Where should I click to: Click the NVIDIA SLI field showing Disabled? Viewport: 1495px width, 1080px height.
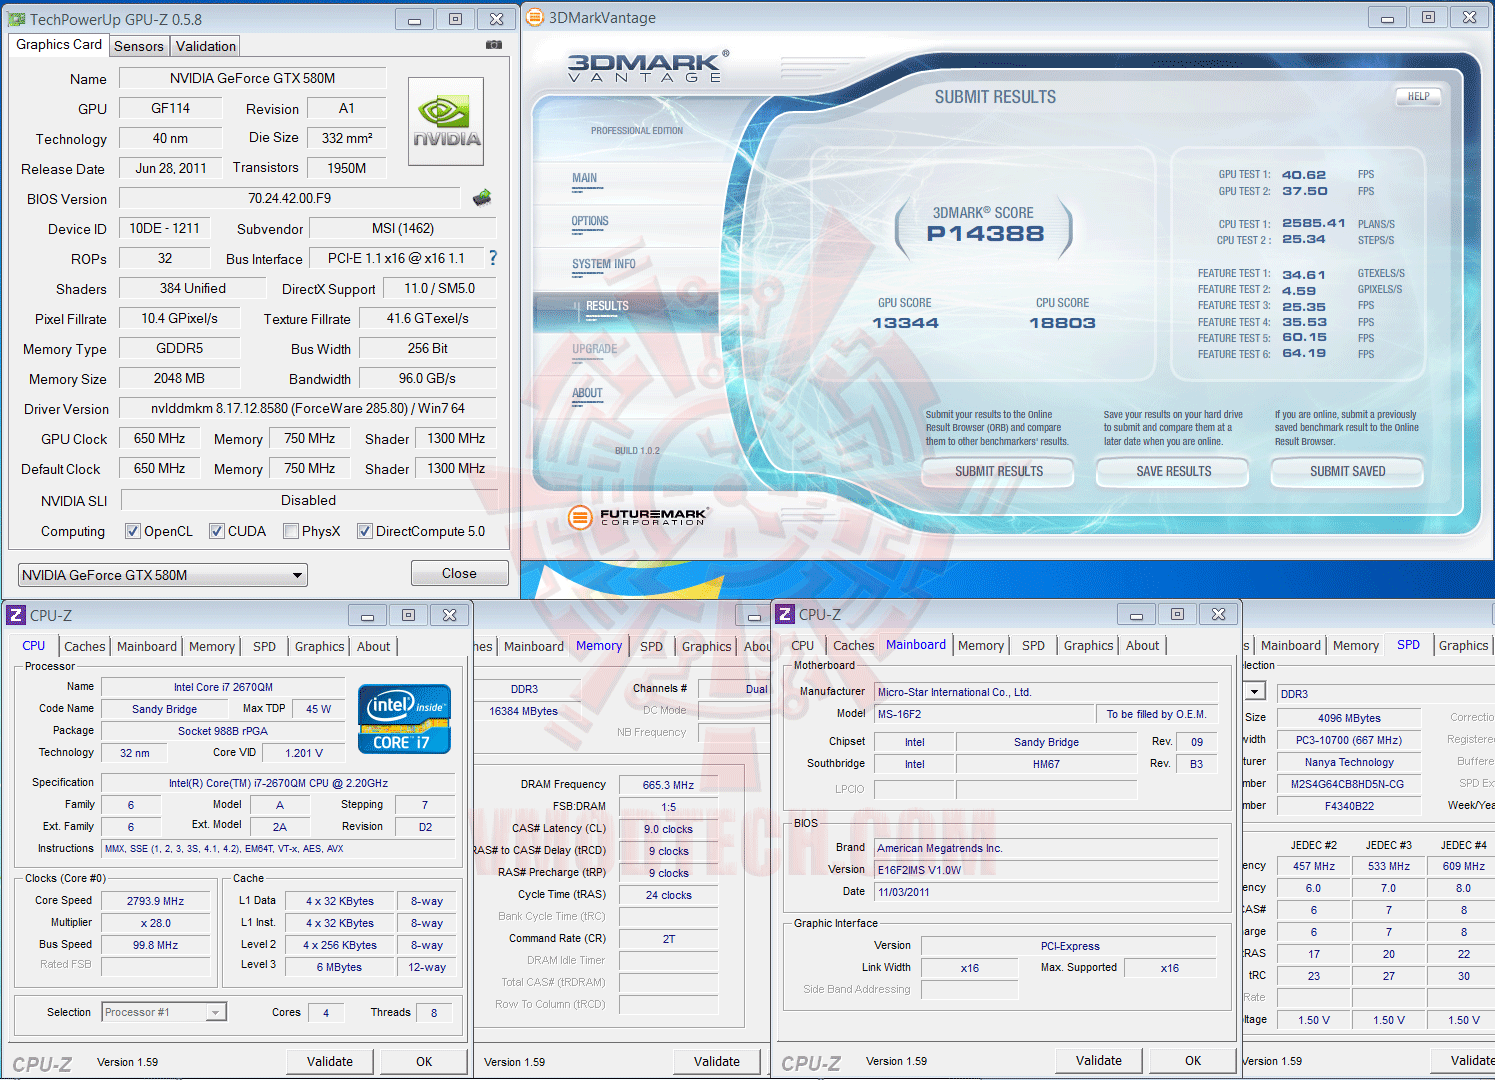(x=308, y=500)
